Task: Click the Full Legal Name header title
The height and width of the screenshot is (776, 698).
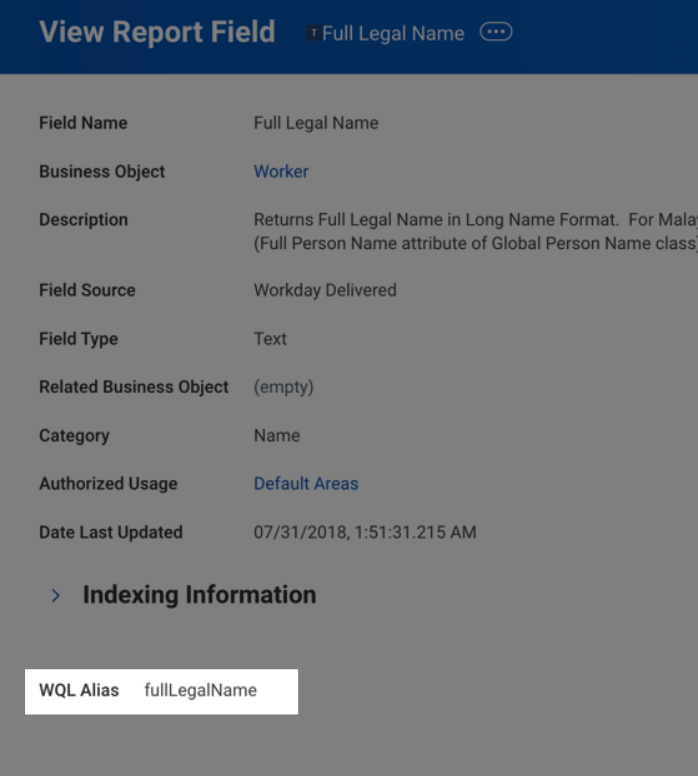Action: pos(393,34)
